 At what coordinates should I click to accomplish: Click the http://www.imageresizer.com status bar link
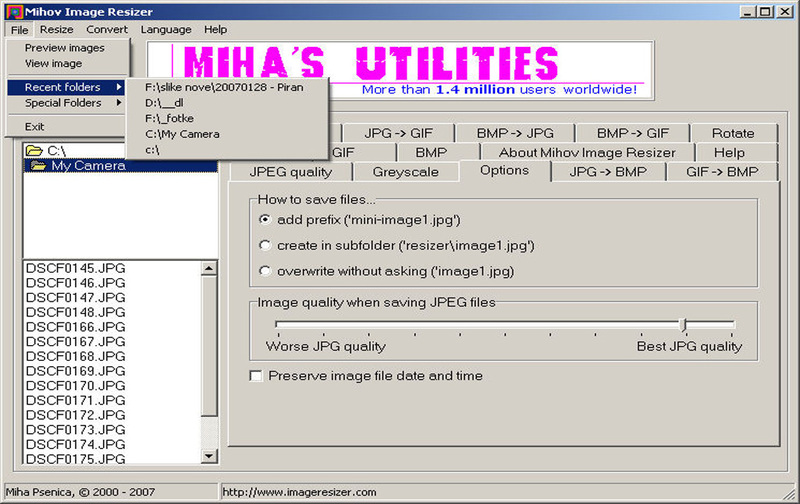pyautogui.click(x=299, y=492)
